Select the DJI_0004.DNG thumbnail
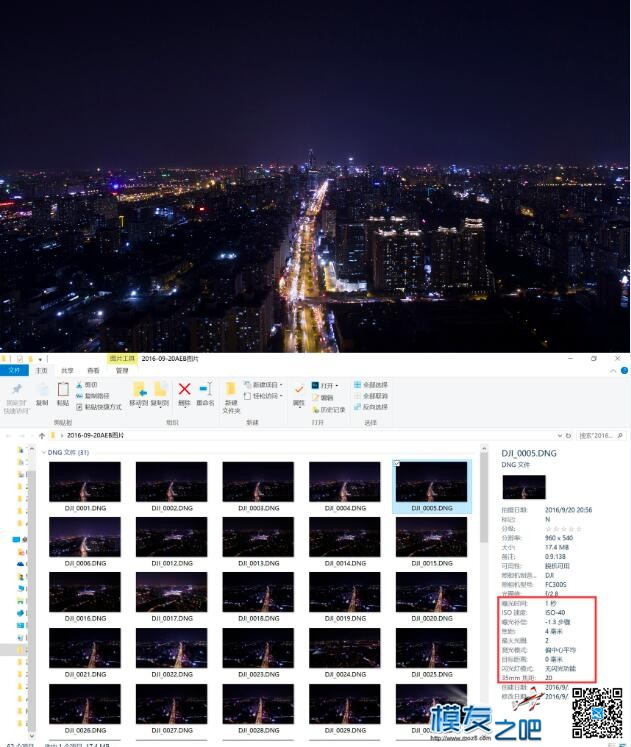 (345, 482)
